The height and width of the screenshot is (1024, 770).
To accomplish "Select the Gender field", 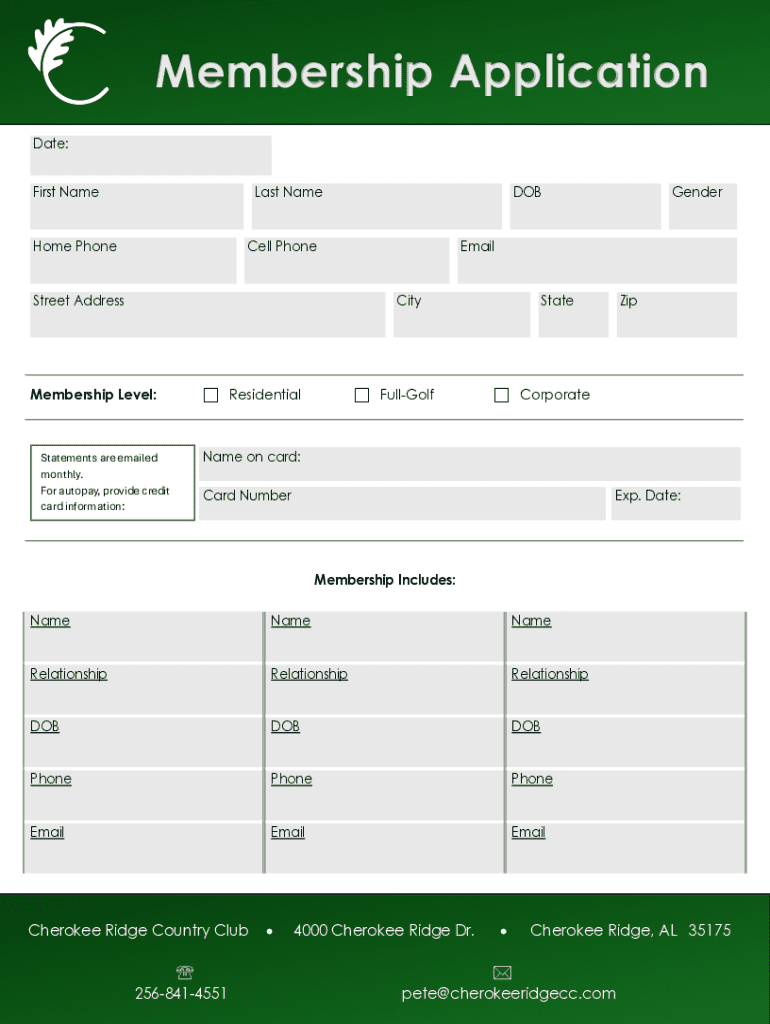I will tap(702, 207).
